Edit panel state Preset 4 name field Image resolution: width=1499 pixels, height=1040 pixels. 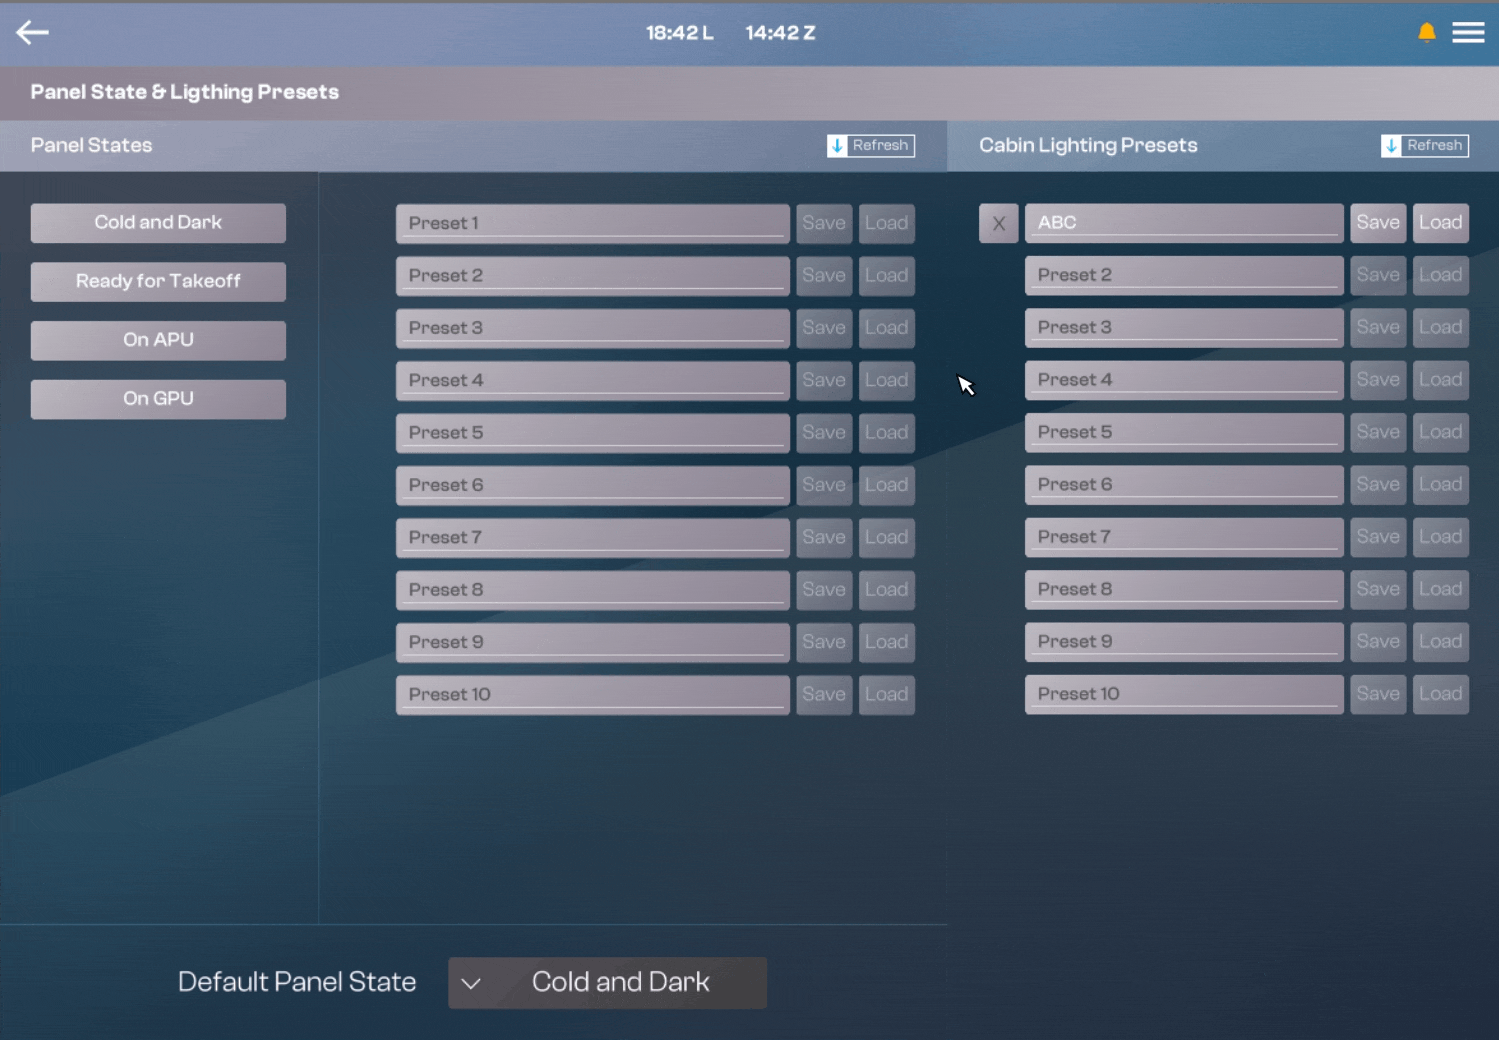tap(592, 381)
